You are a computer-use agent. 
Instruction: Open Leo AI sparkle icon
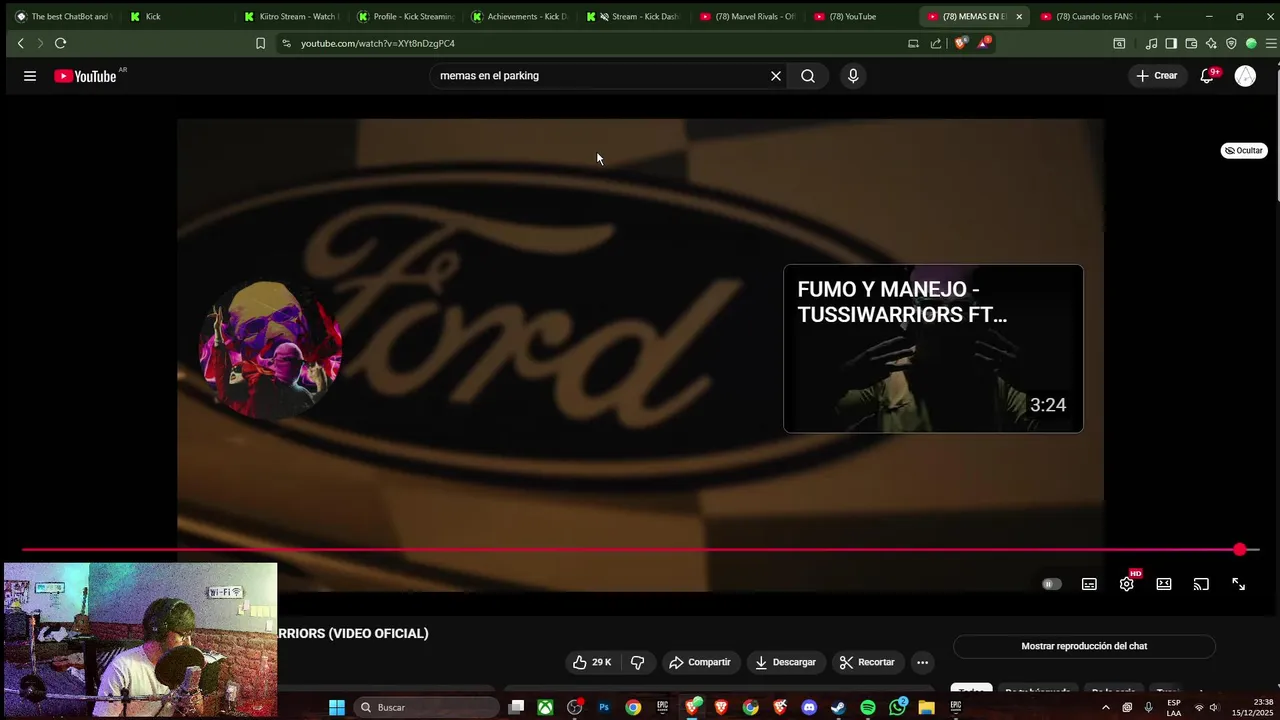point(1211,43)
